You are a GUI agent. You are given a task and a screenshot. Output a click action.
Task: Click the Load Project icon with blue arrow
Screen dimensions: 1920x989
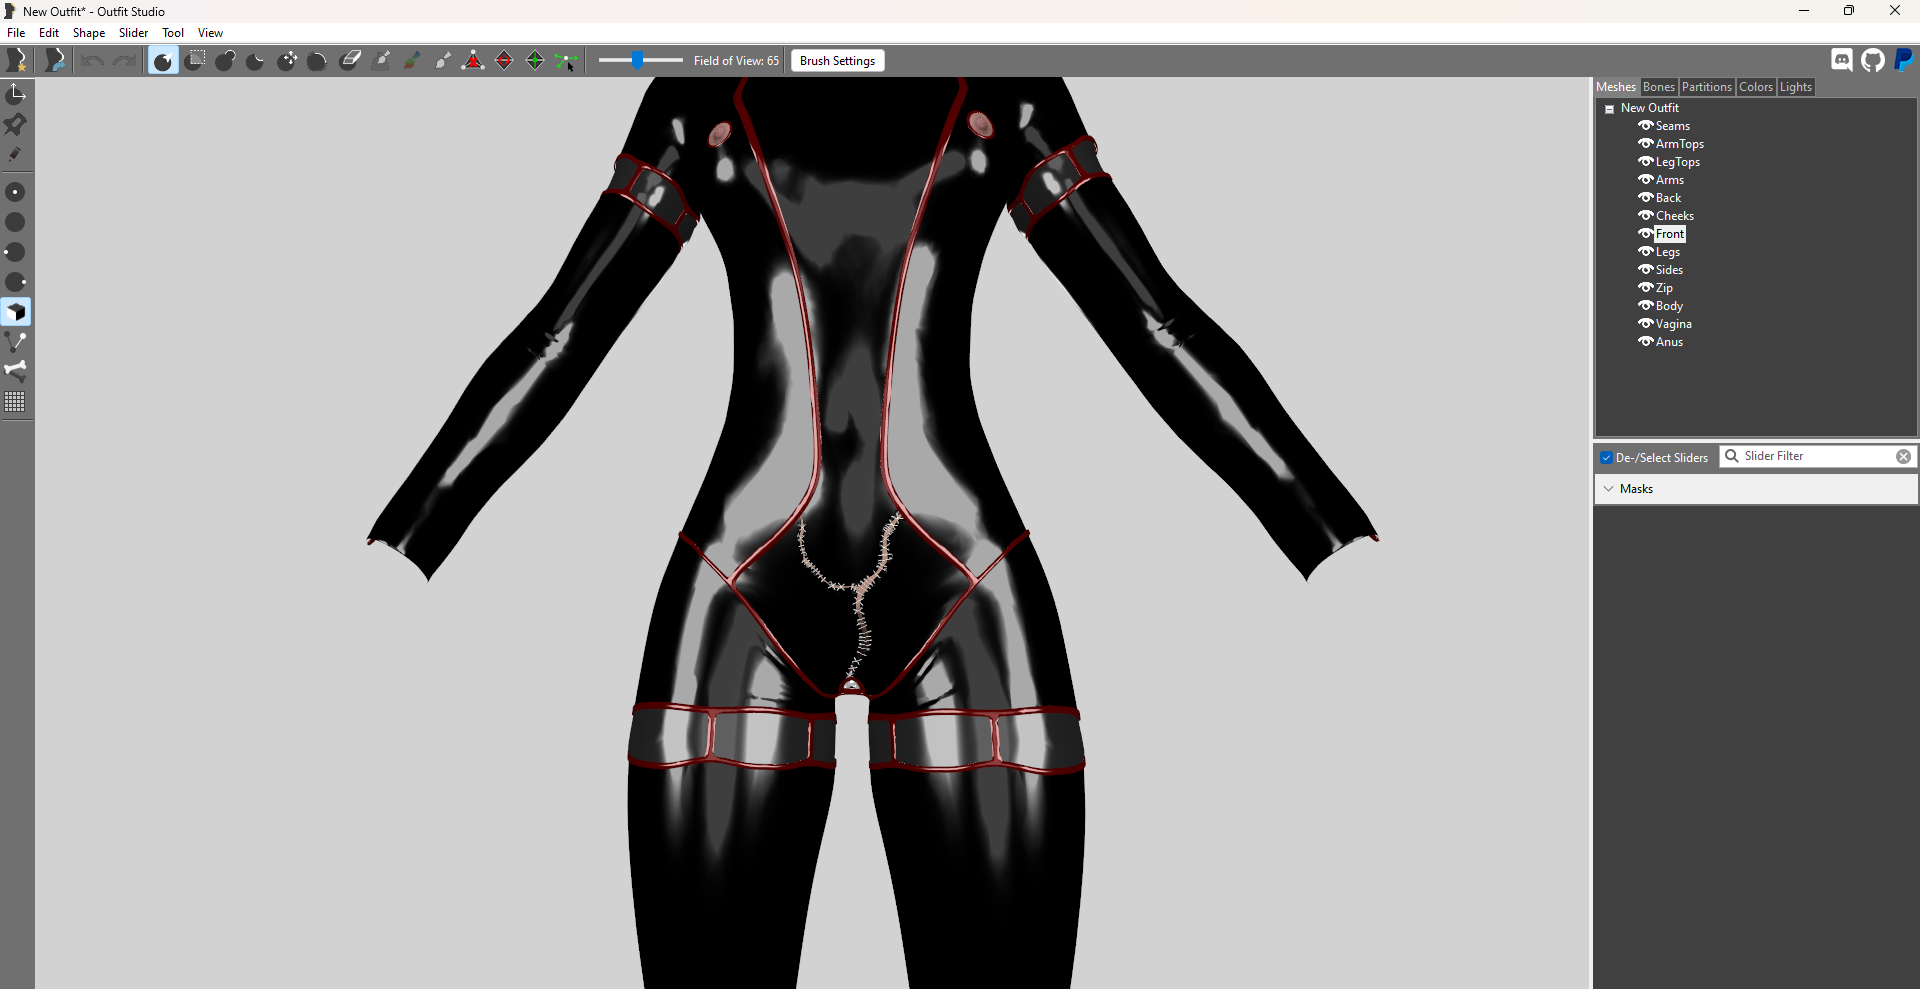tap(55, 61)
